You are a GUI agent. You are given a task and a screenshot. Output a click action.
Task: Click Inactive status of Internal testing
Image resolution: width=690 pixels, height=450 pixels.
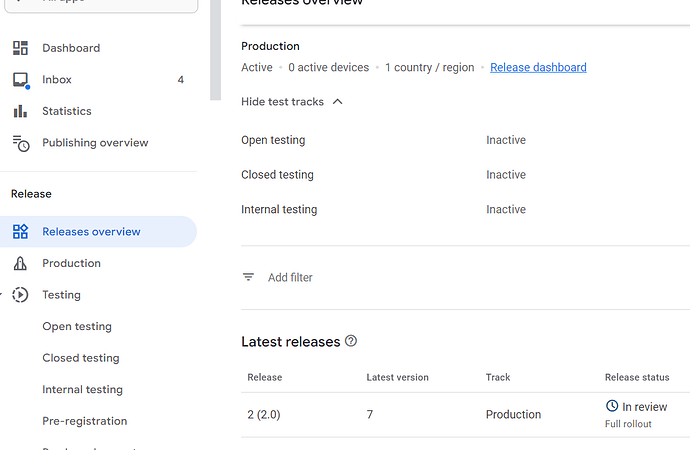[506, 209]
